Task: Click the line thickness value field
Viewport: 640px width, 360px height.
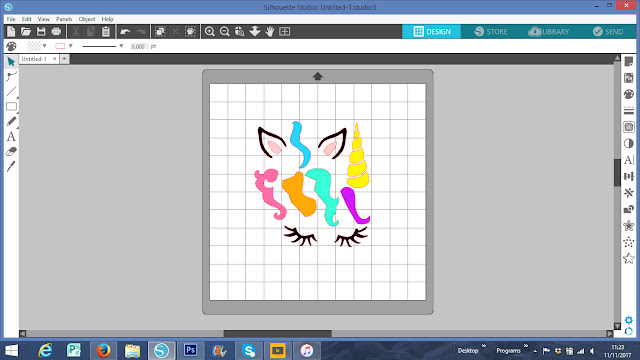Action: coord(138,47)
